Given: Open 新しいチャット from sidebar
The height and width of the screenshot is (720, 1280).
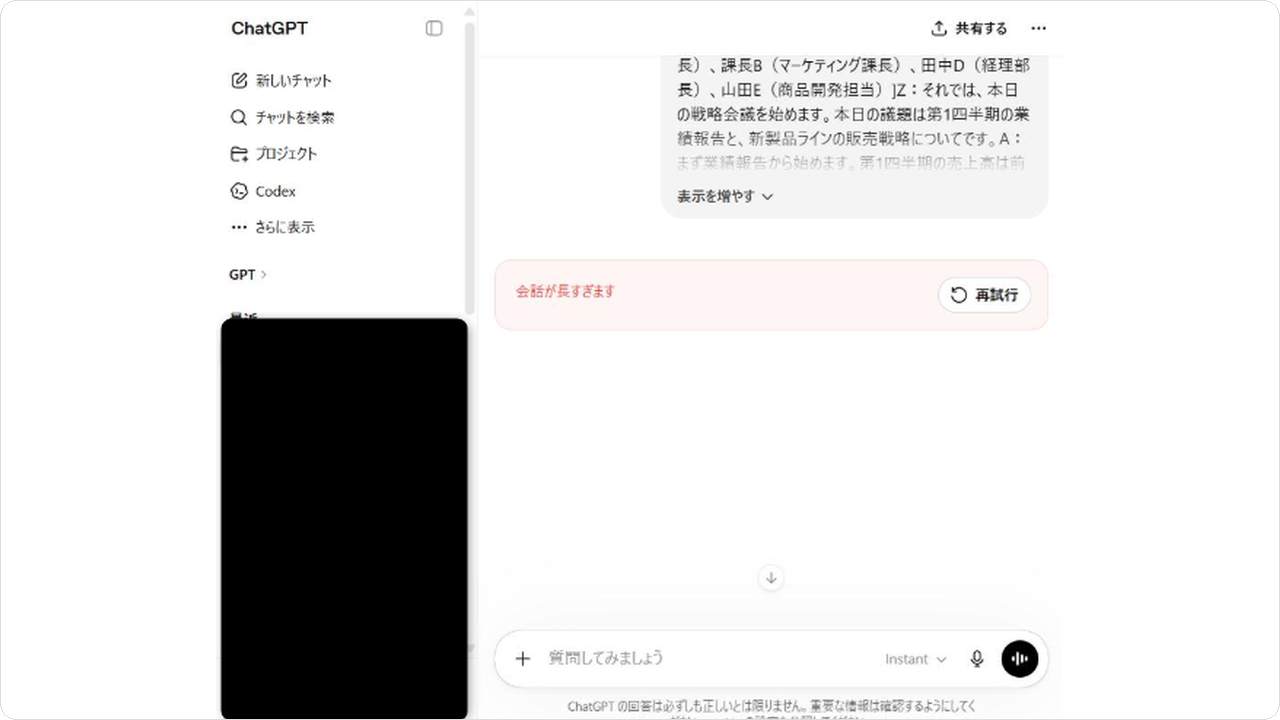Looking at the screenshot, I should tap(293, 80).
